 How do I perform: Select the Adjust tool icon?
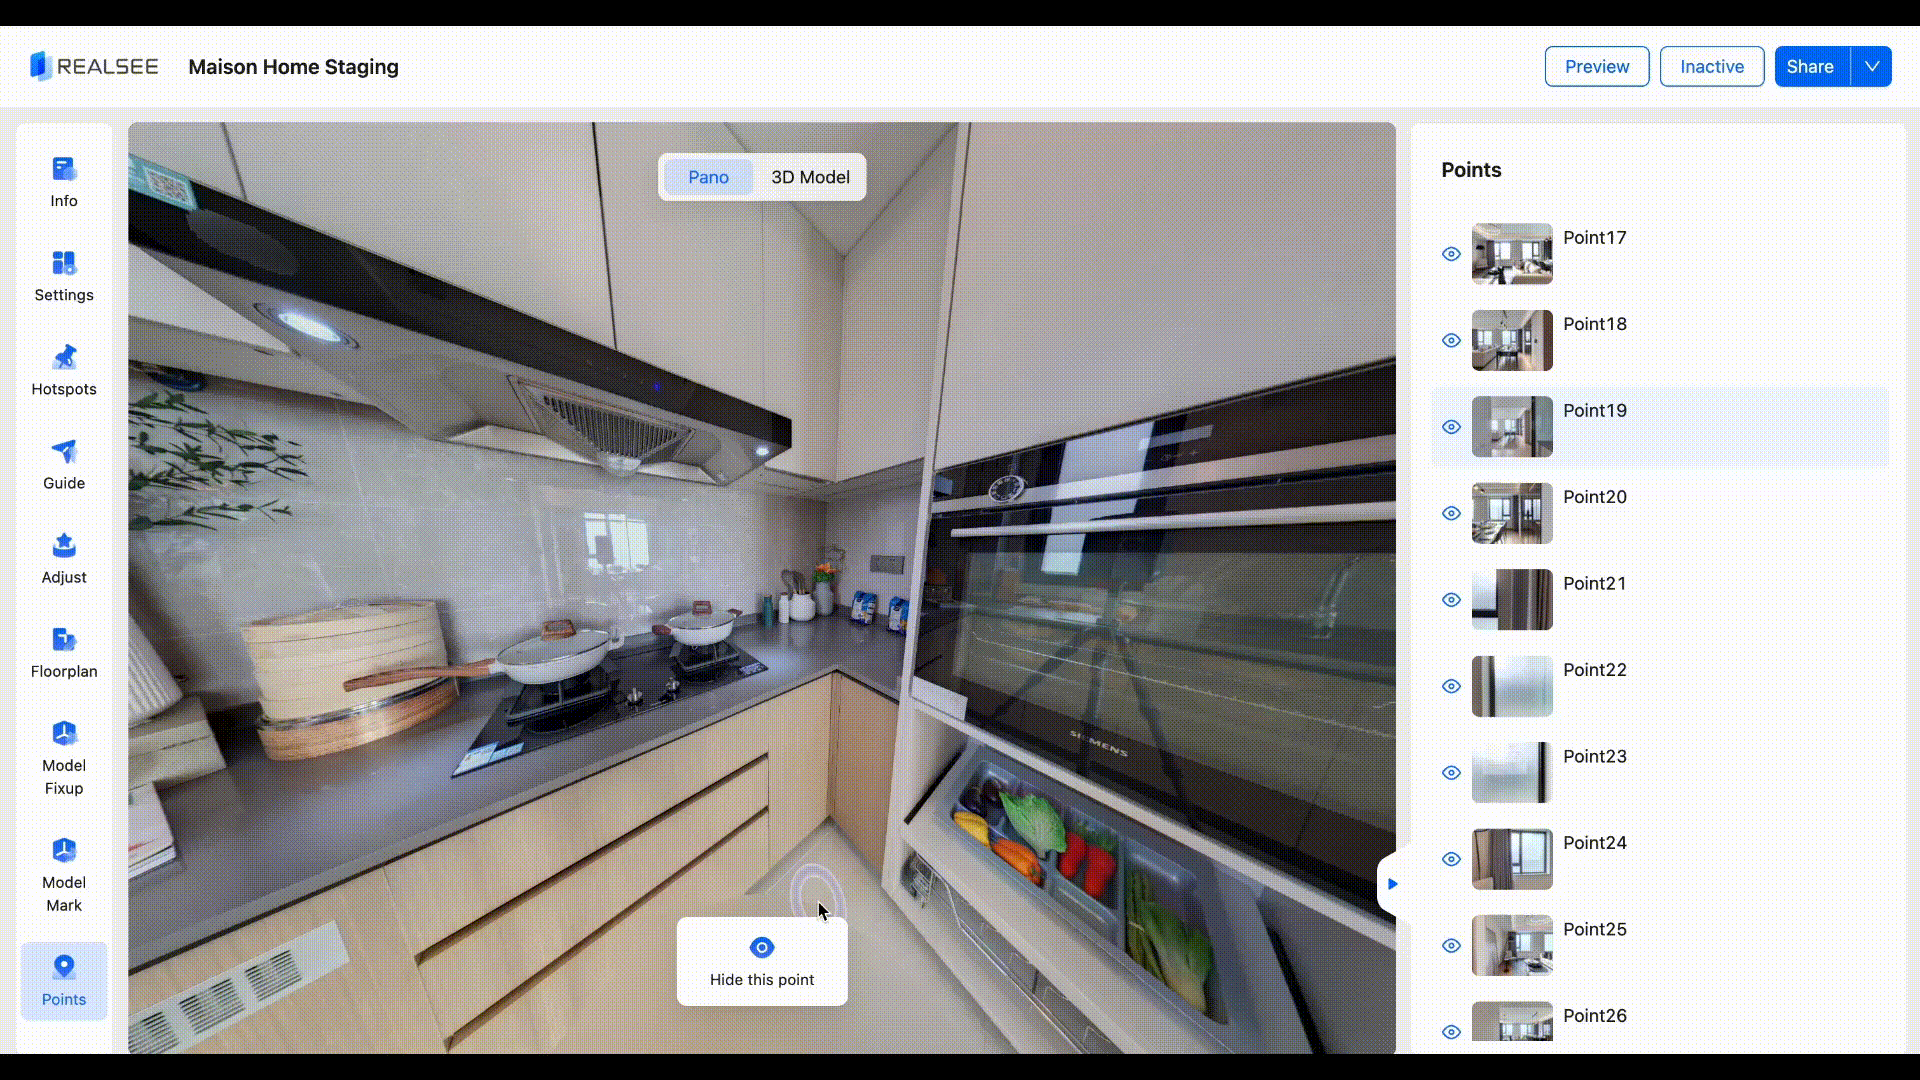coord(64,545)
